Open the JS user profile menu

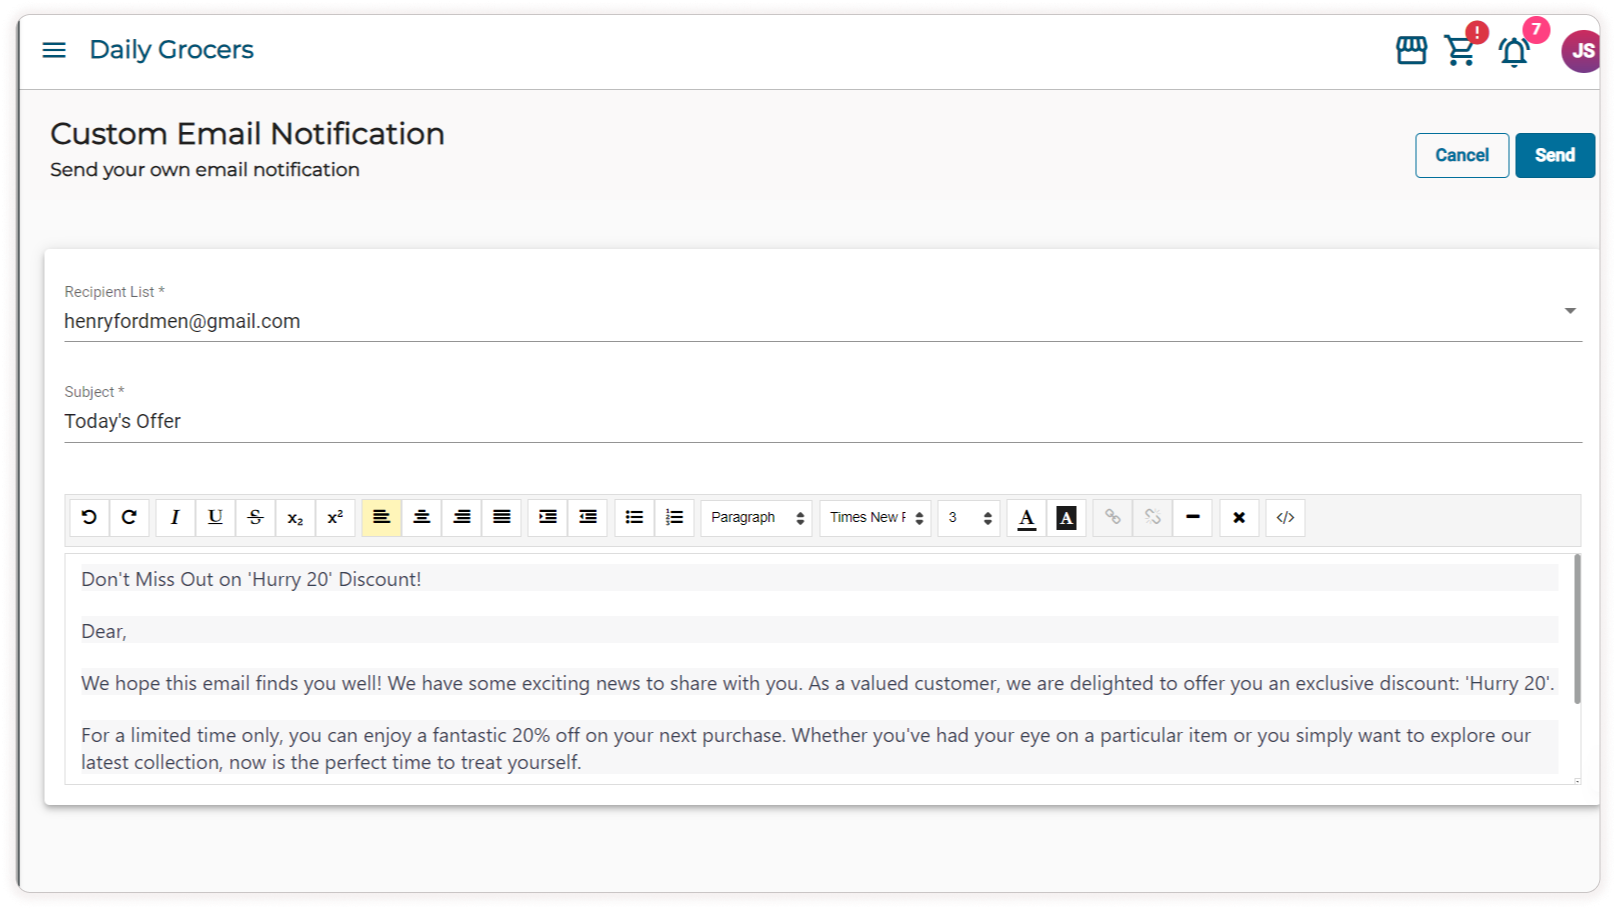coord(1581,51)
